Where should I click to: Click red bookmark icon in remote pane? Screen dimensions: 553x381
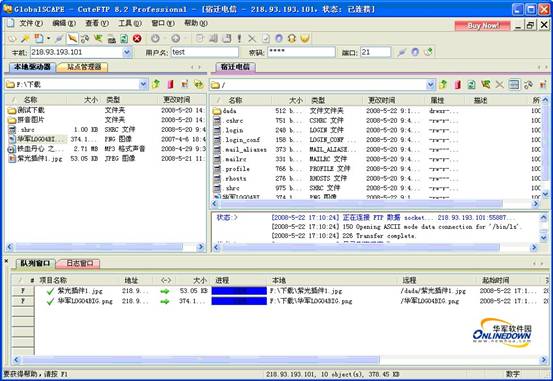click(458, 85)
